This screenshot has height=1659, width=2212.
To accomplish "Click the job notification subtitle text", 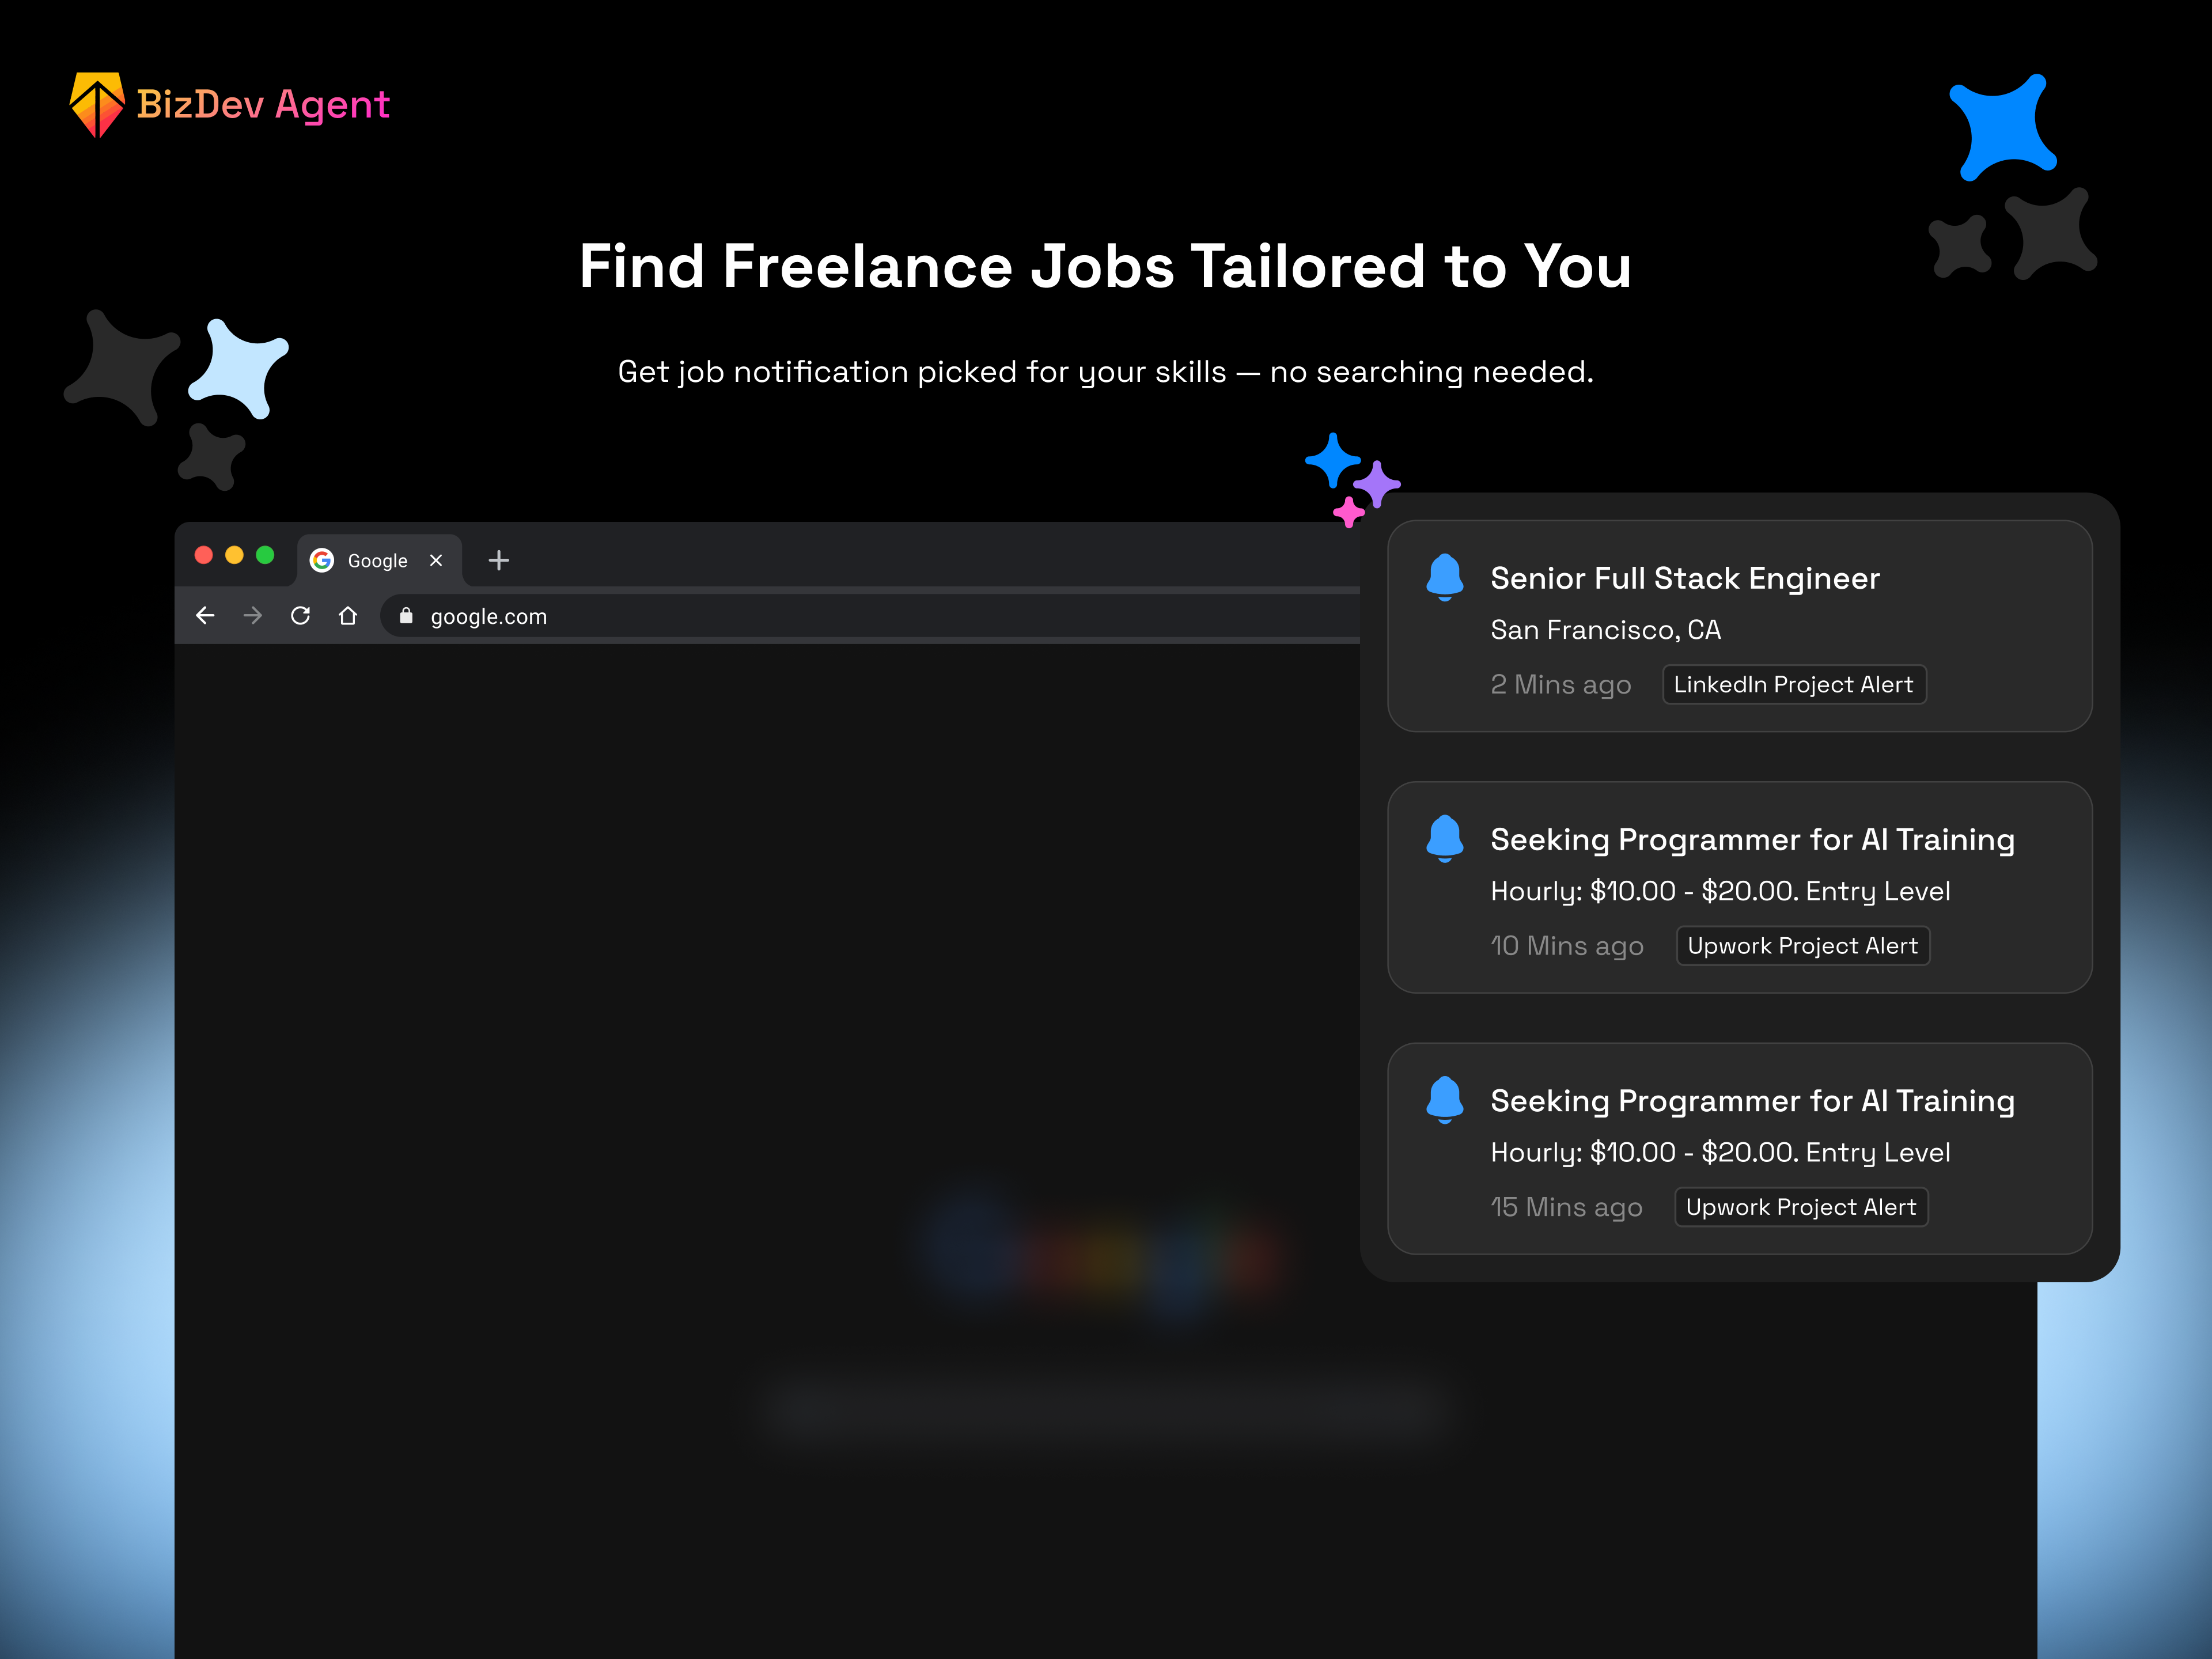I will [x=1105, y=372].
